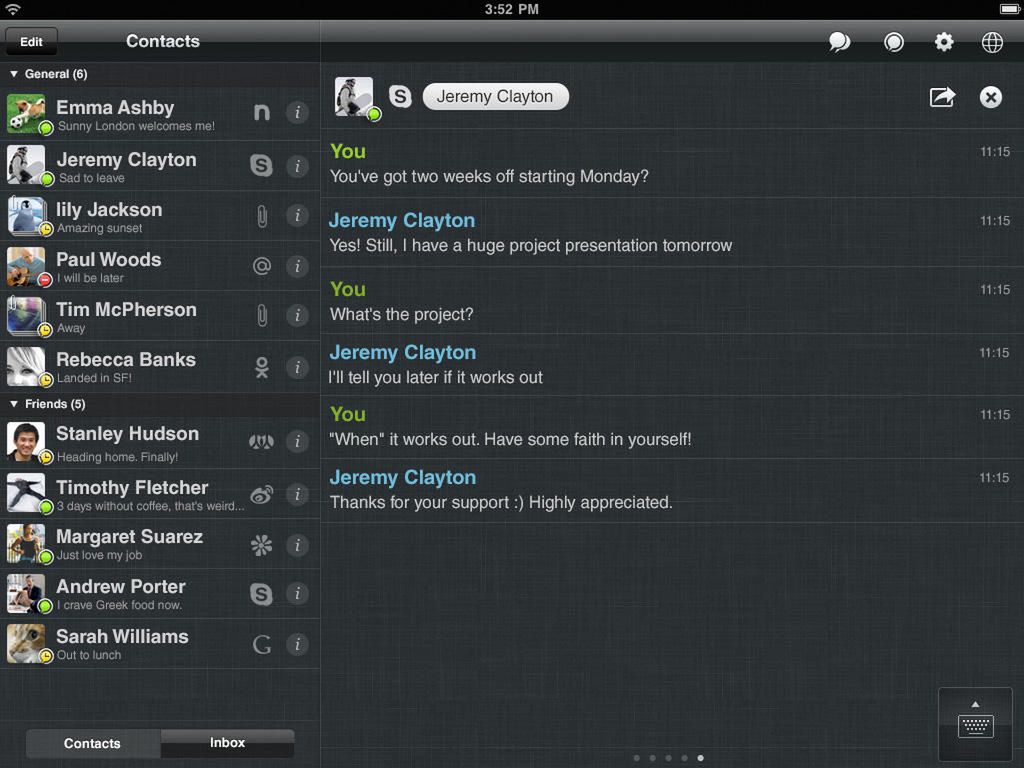Tap Skype icon beside Jeremy Clayton contact
This screenshot has width=1024, height=768.
pyautogui.click(x=261, y=165)
